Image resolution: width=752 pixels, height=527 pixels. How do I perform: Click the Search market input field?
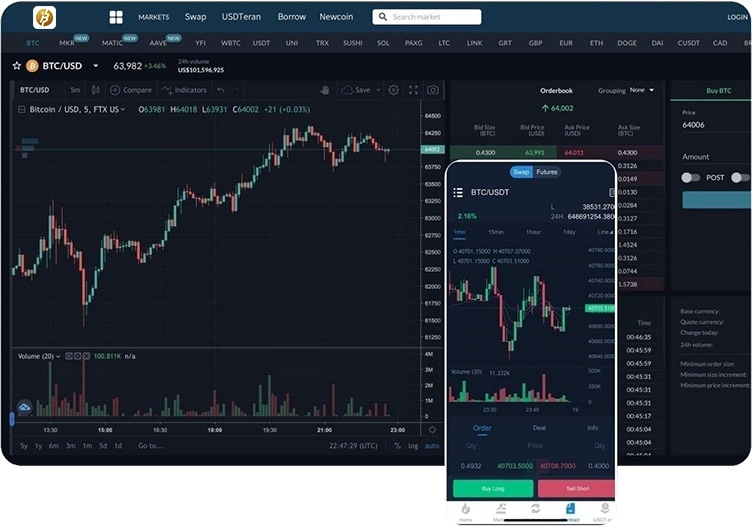pyautogui.click(x=427, y=17)
